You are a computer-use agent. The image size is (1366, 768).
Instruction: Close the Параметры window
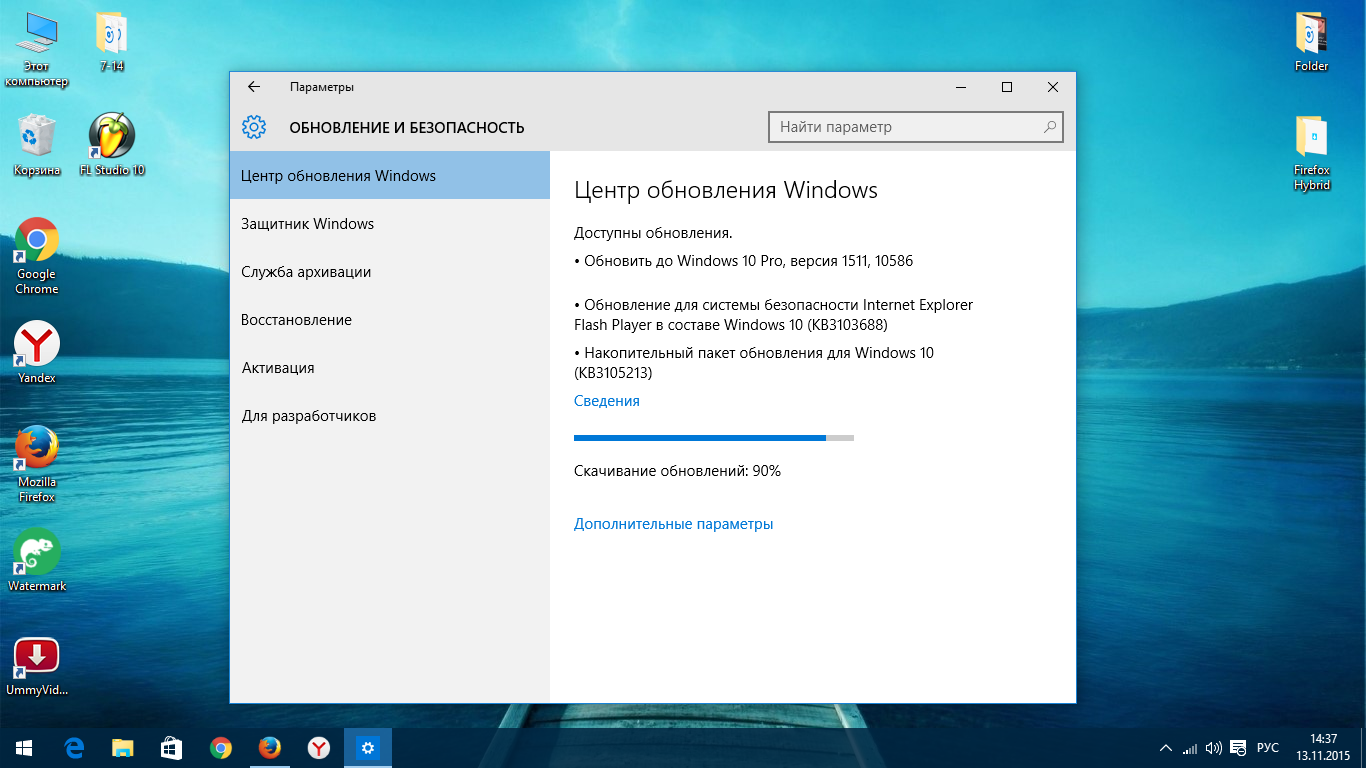tap(1053, 87)
